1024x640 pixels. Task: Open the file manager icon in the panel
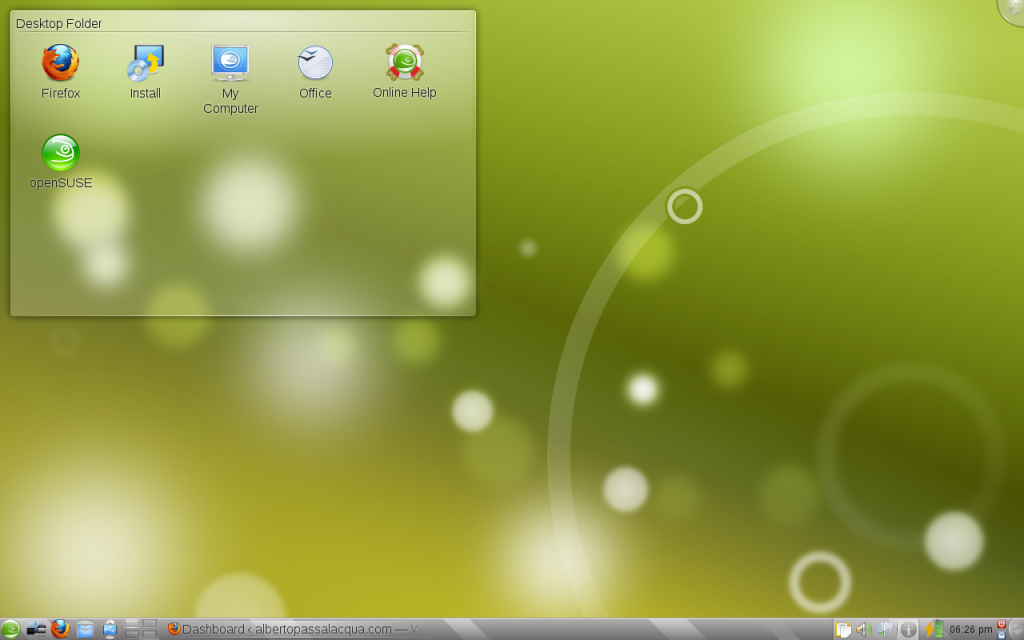[x=85, y=630]
